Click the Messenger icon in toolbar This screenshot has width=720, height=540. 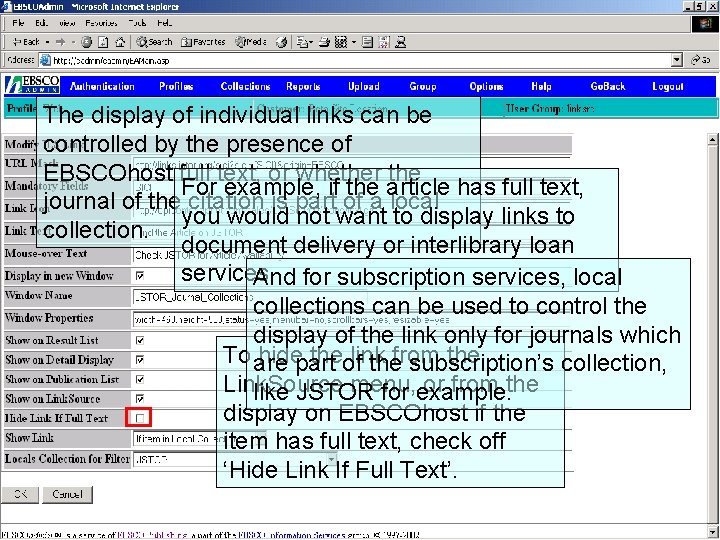(401, 42)
